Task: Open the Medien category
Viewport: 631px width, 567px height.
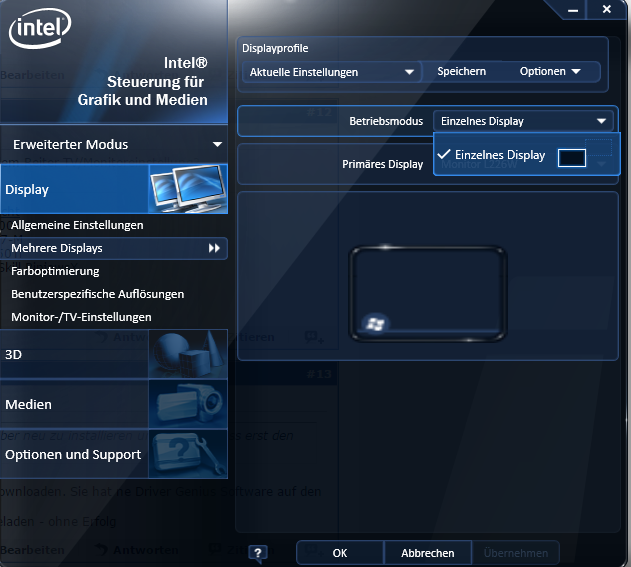Action: point(114,404)
